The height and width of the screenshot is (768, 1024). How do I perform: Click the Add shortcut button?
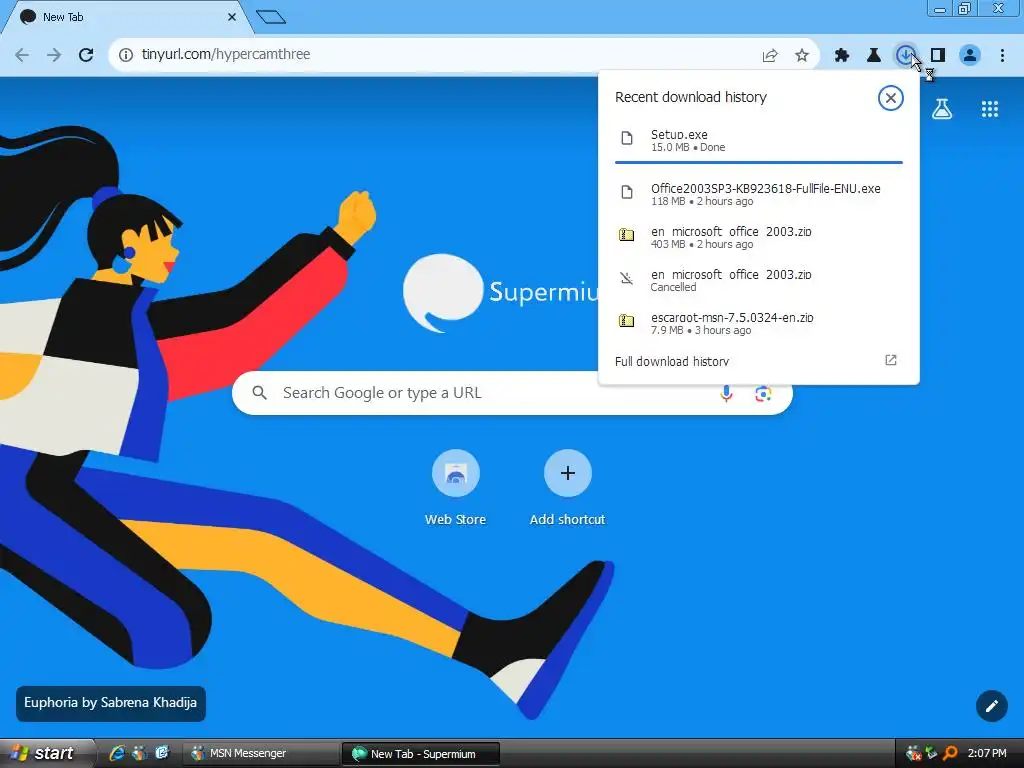pos(568,488)
